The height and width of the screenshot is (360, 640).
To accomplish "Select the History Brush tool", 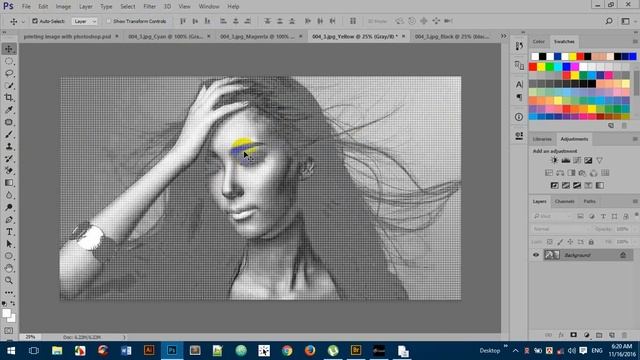I will [x=9, y=158].
